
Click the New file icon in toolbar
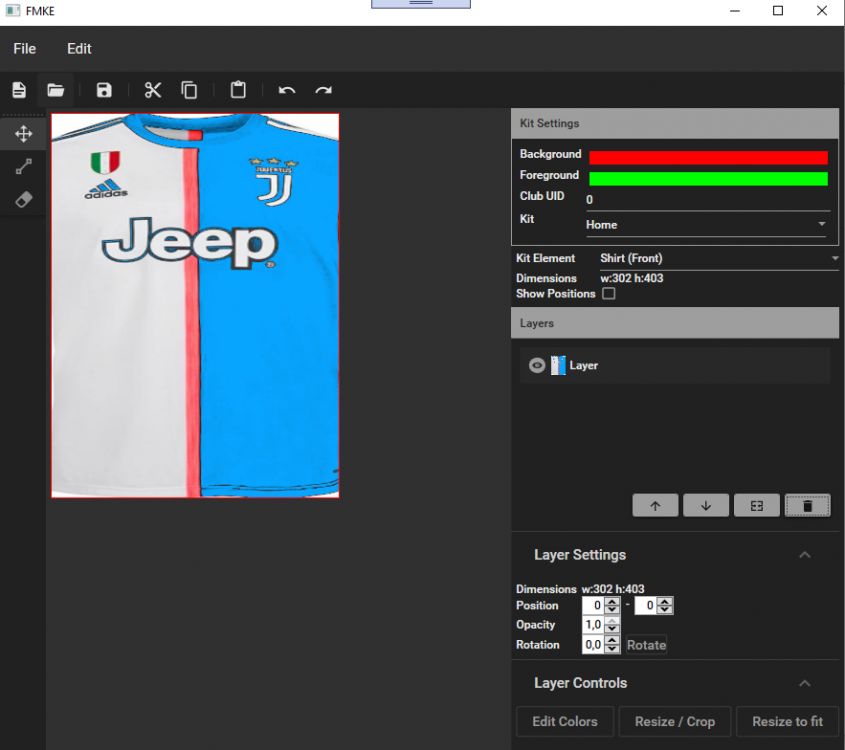pos(19,90)
